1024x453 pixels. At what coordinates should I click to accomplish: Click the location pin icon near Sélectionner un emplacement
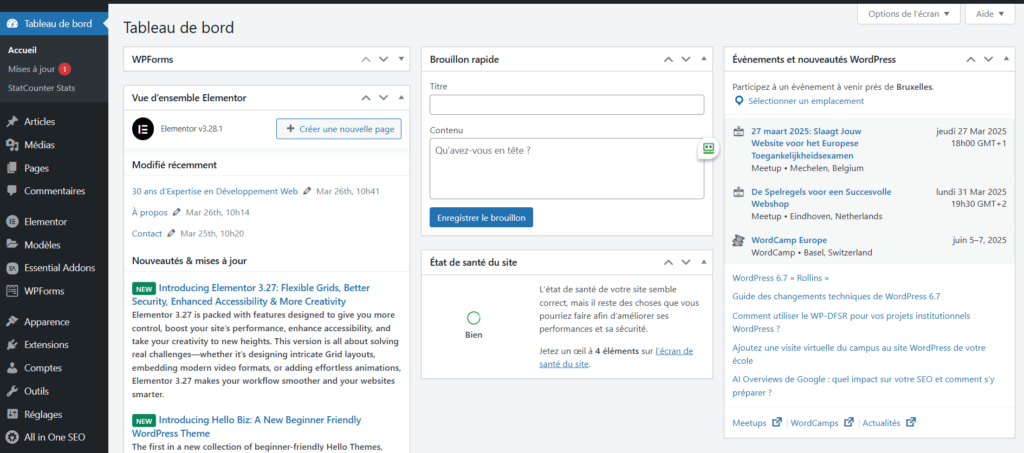click(739, 101)
